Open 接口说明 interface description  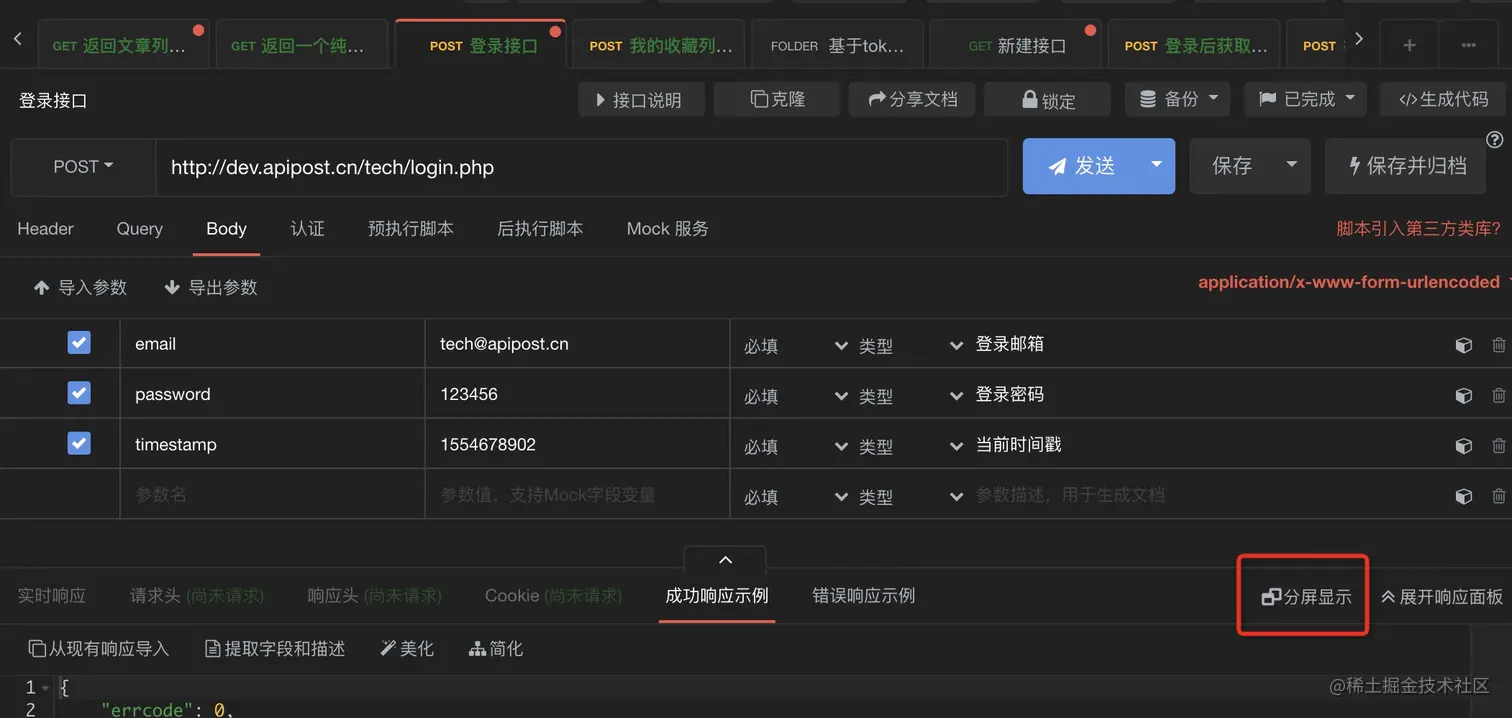click(641, 99)
